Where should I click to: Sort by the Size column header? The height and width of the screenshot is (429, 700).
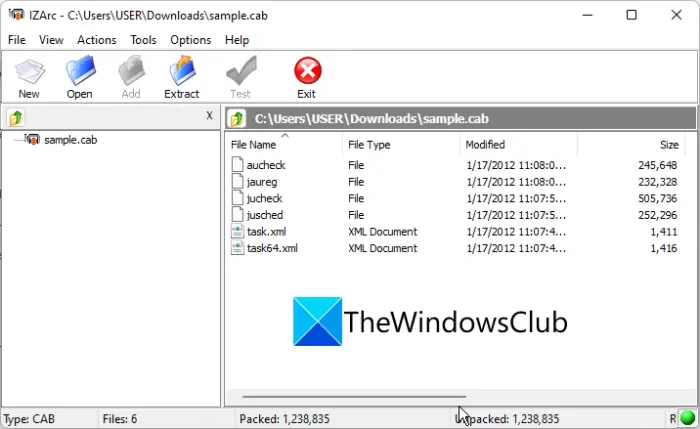(669, 145)
